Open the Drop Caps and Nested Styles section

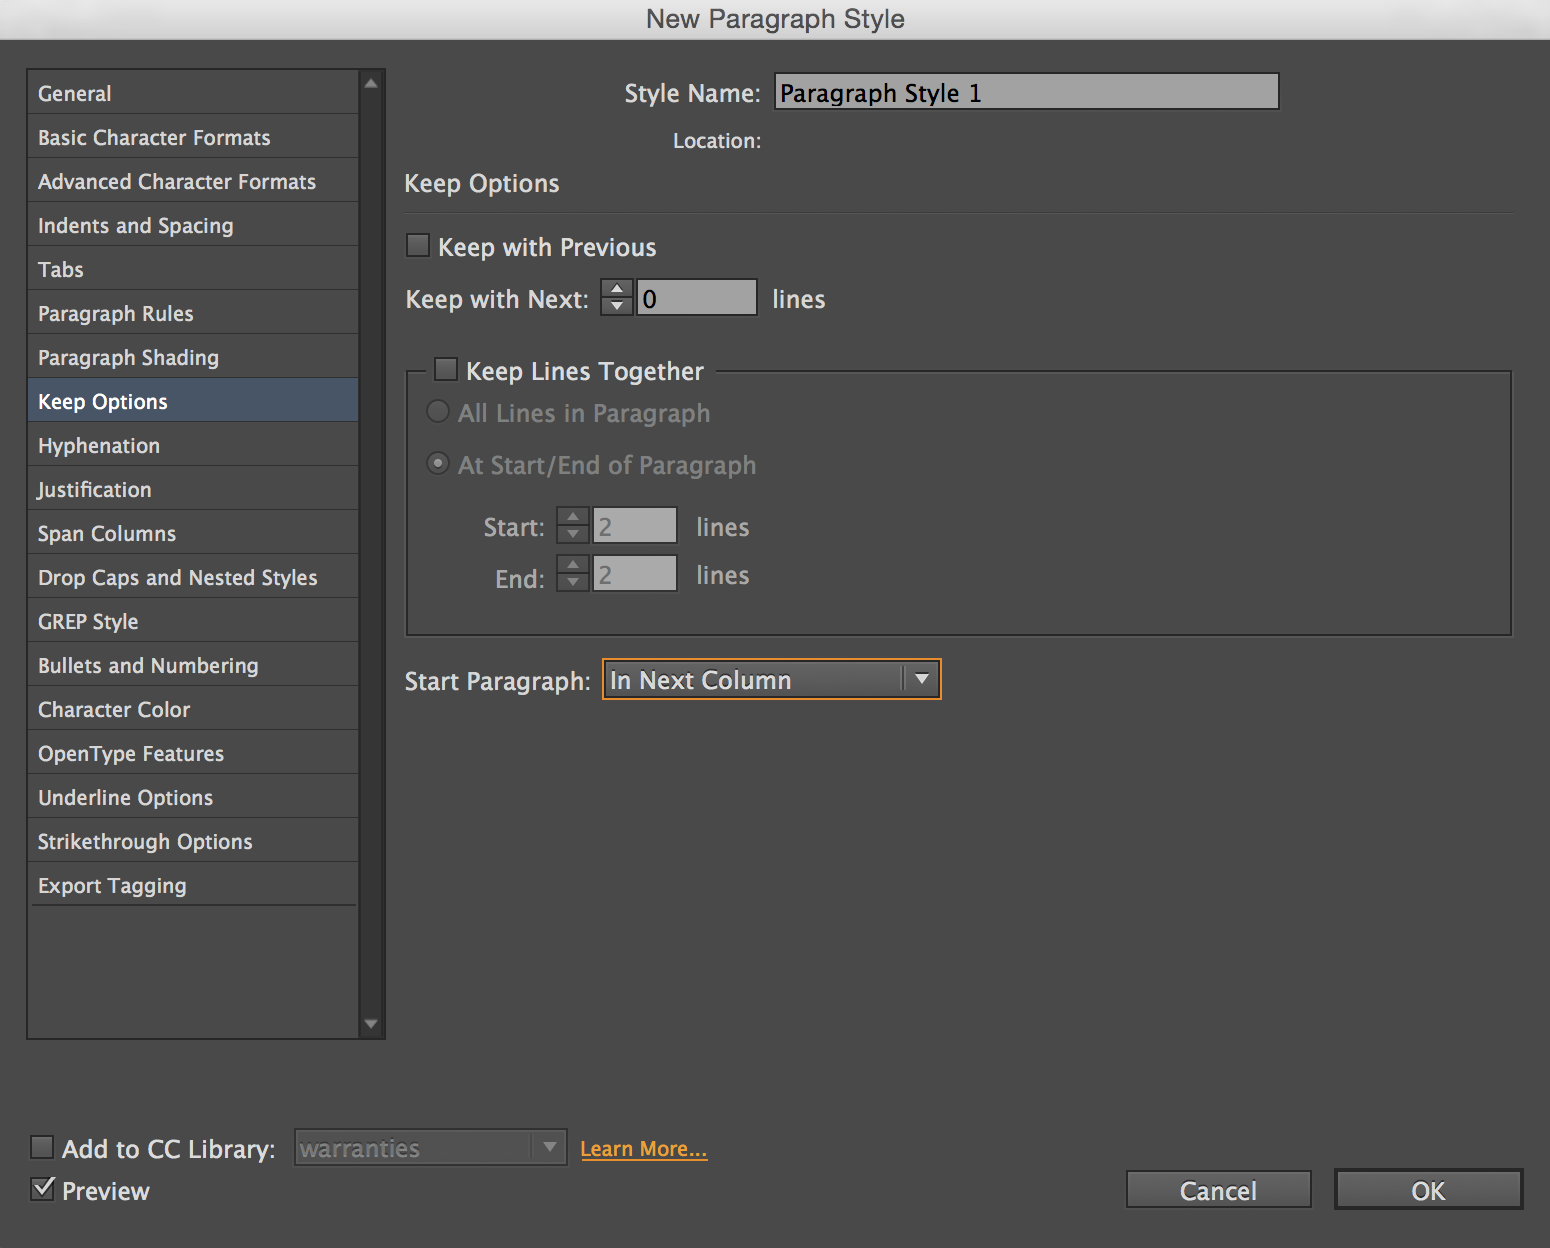[177, 578]
